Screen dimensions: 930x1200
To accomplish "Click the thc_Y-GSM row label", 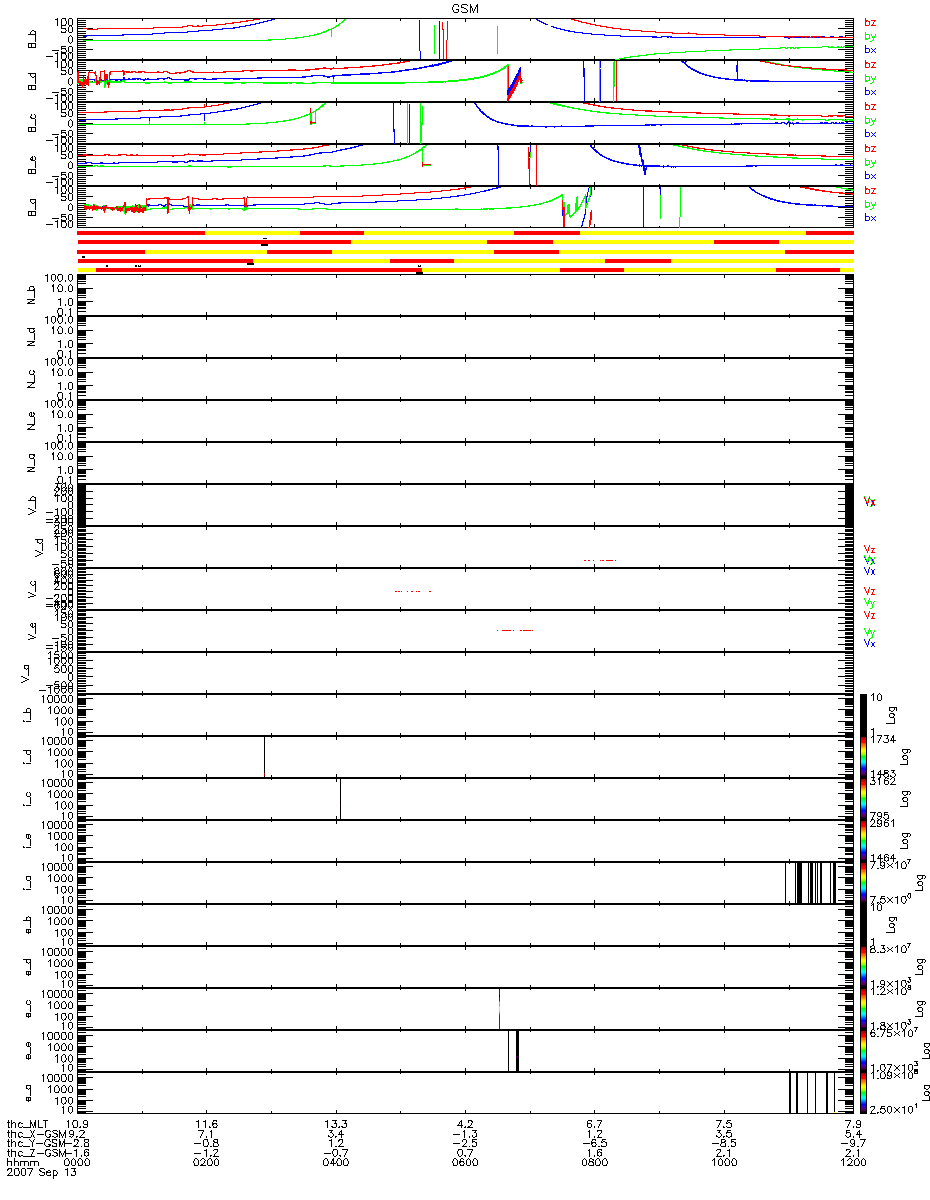I will (36, 1144).
